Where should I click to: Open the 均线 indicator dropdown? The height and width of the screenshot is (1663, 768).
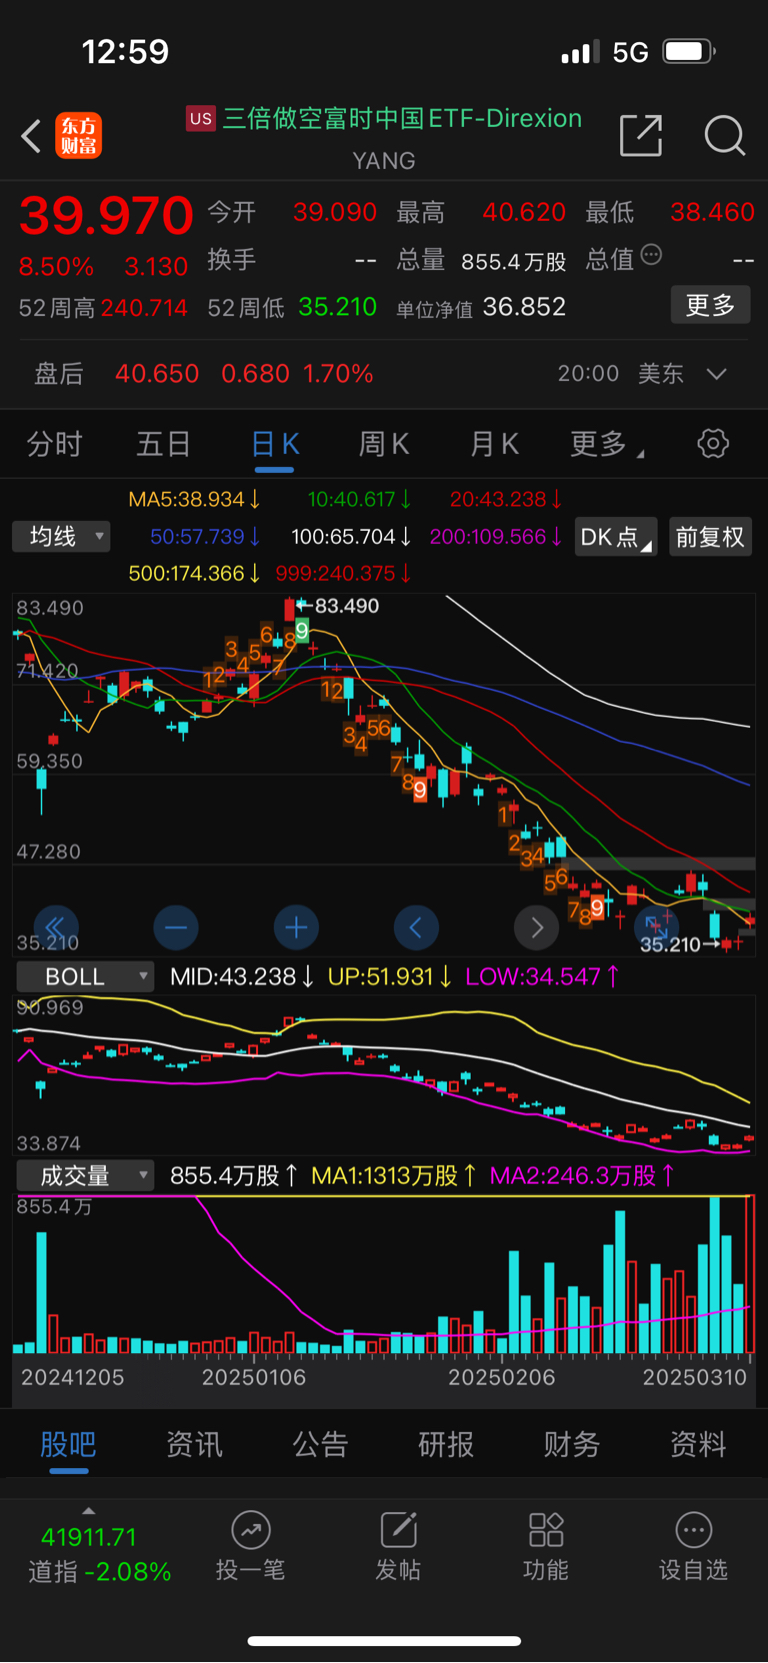pos(61,537)
